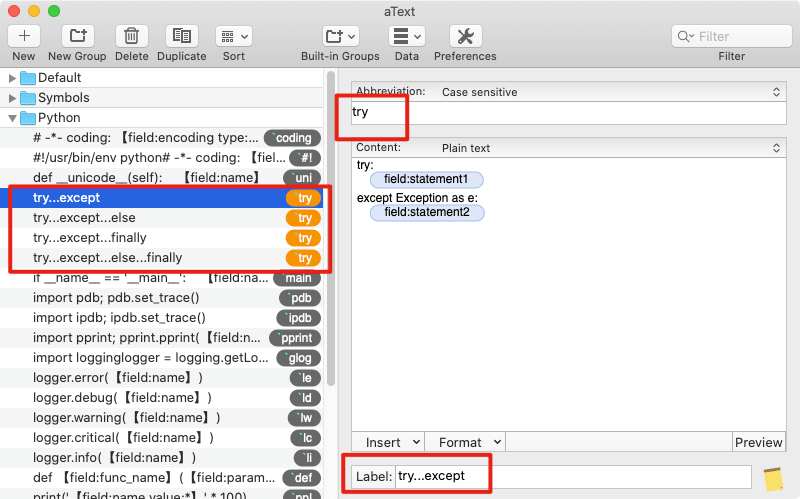Click the Duplicate icon in toolbar

(x=181, y=36)
